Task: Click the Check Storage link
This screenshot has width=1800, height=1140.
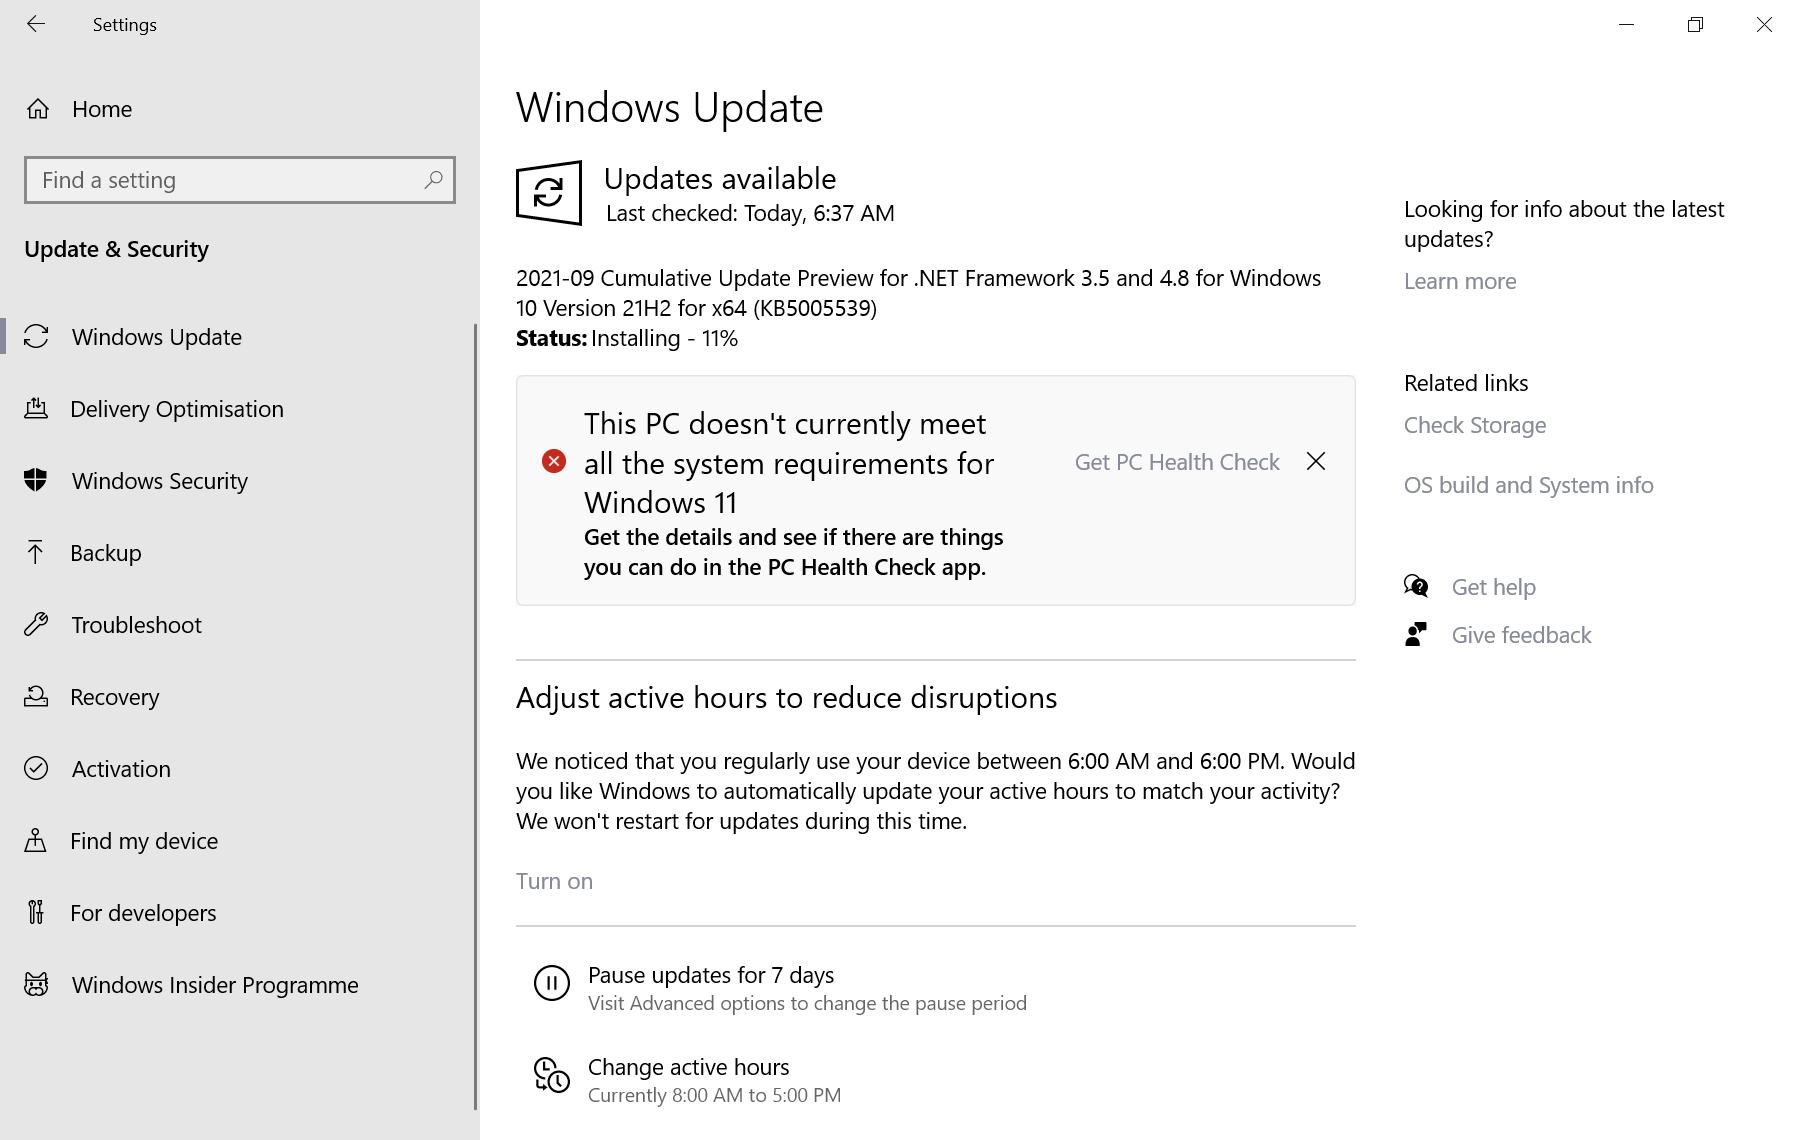Action: 1474,425
